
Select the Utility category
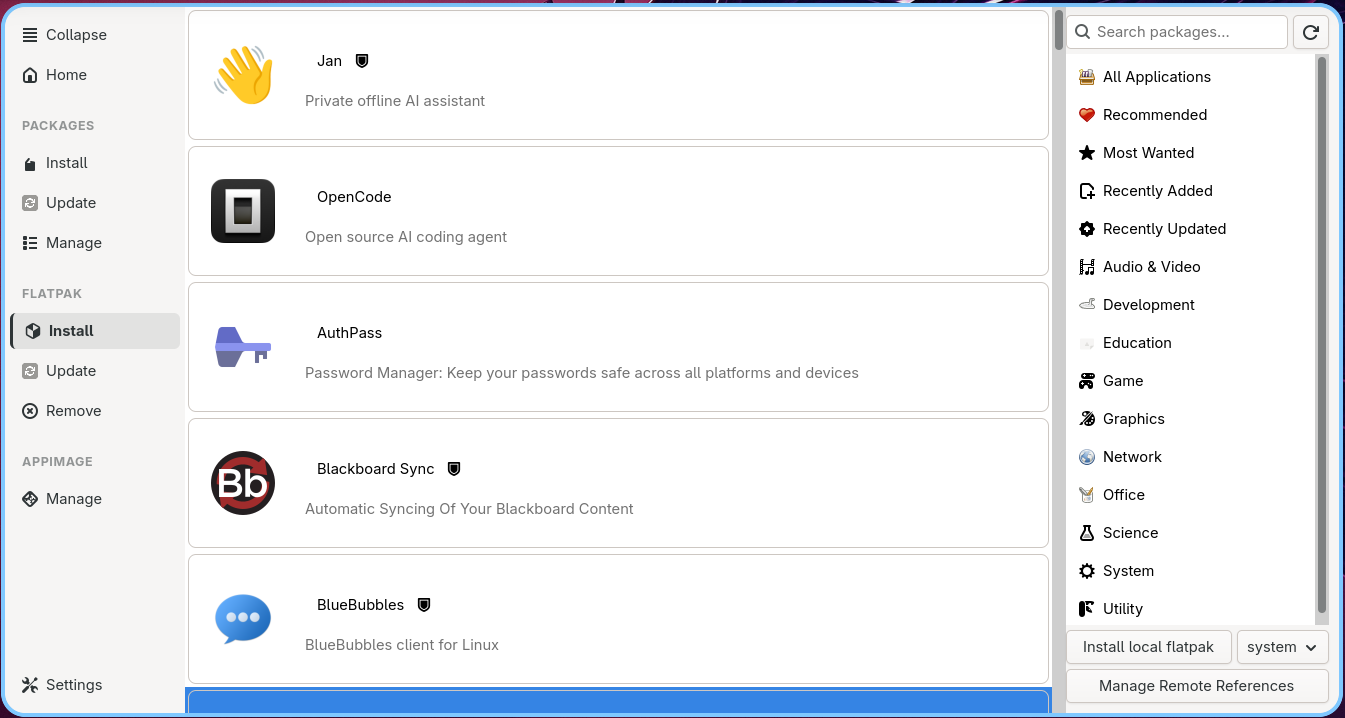coord(1190,608)
